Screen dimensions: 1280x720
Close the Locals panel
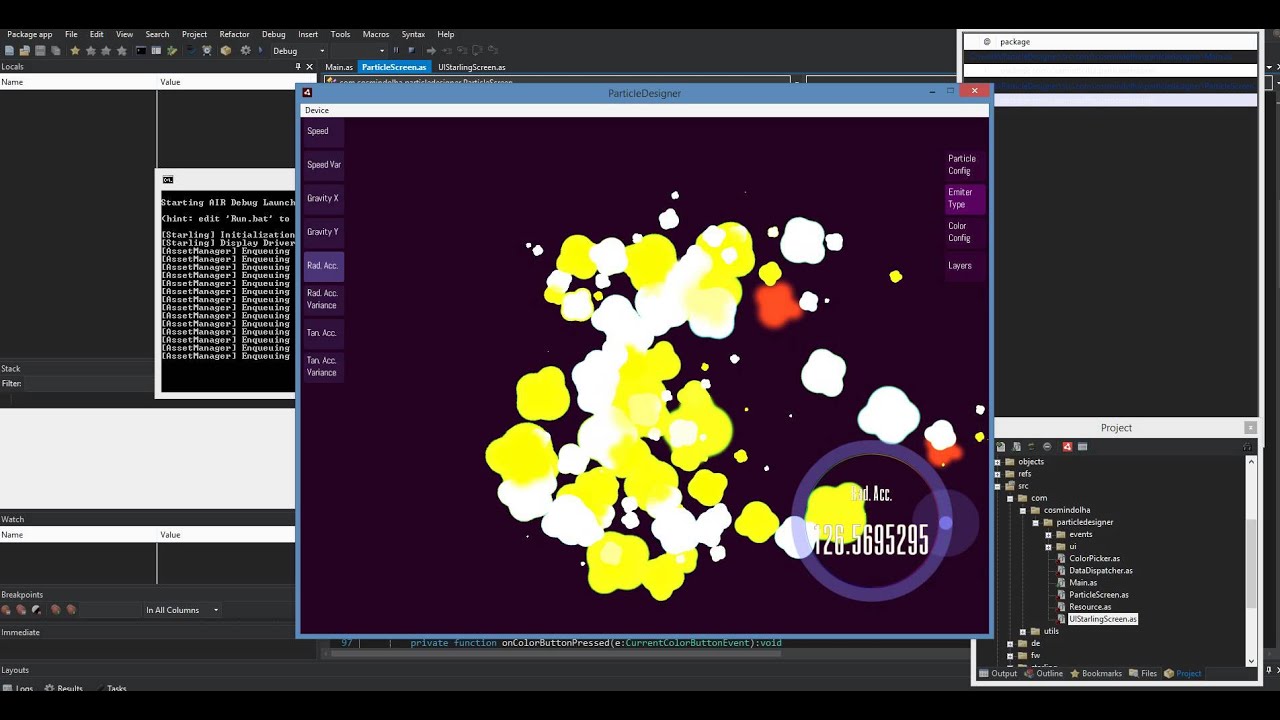point(309,67)
